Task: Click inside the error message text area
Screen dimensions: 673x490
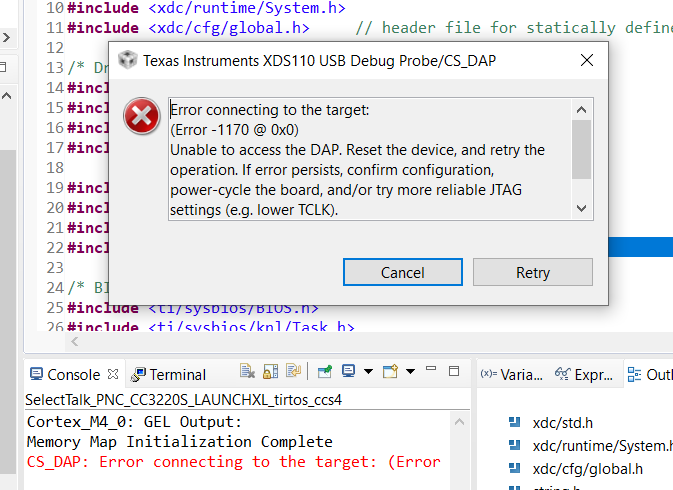Action: (x=370, y=159)
